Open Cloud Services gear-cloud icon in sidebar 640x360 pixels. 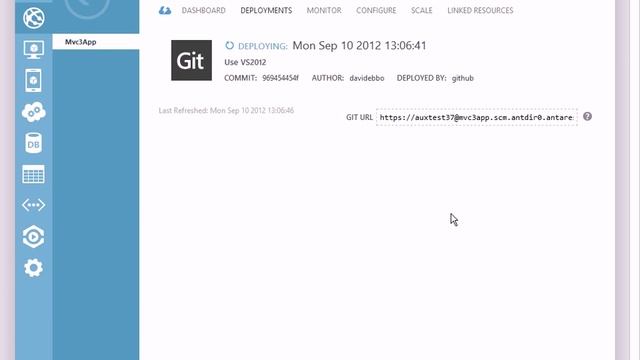point(34,112)
